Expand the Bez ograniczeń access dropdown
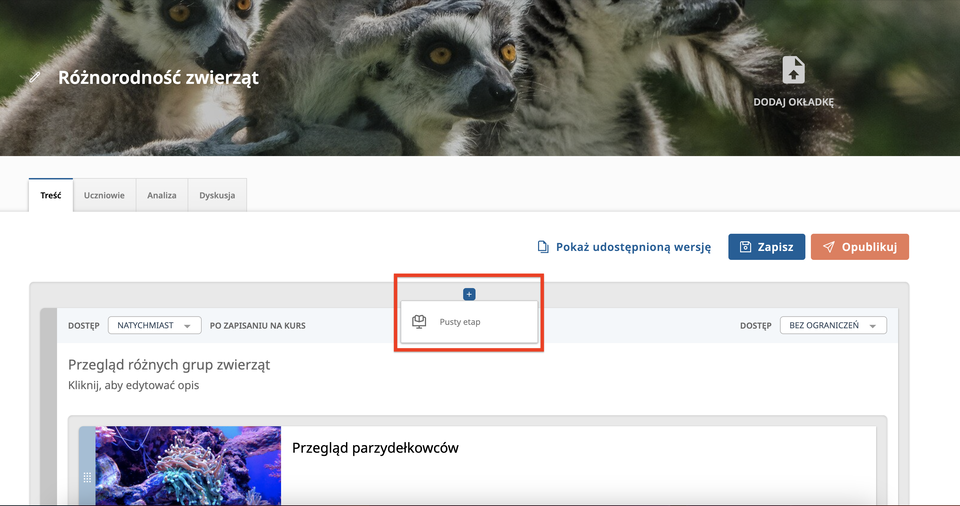The height and width of the screenshot is (506, 960). coord(832,325)
